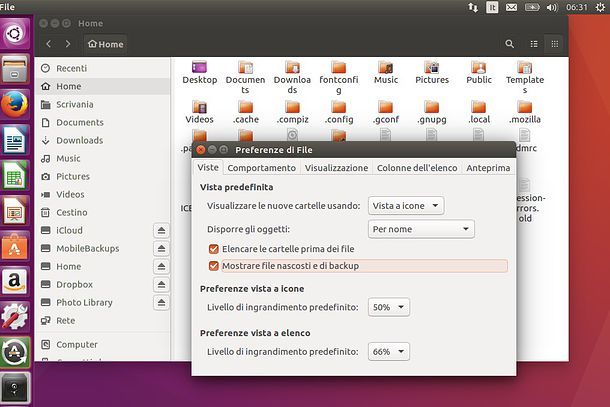Open the mail indicator in top panel
Viewport: 610px width, 407px height.
click(512, 7)
